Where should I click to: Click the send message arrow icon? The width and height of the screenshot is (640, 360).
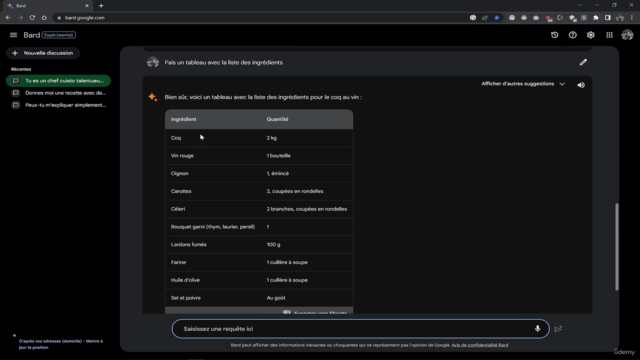[558, 329]
